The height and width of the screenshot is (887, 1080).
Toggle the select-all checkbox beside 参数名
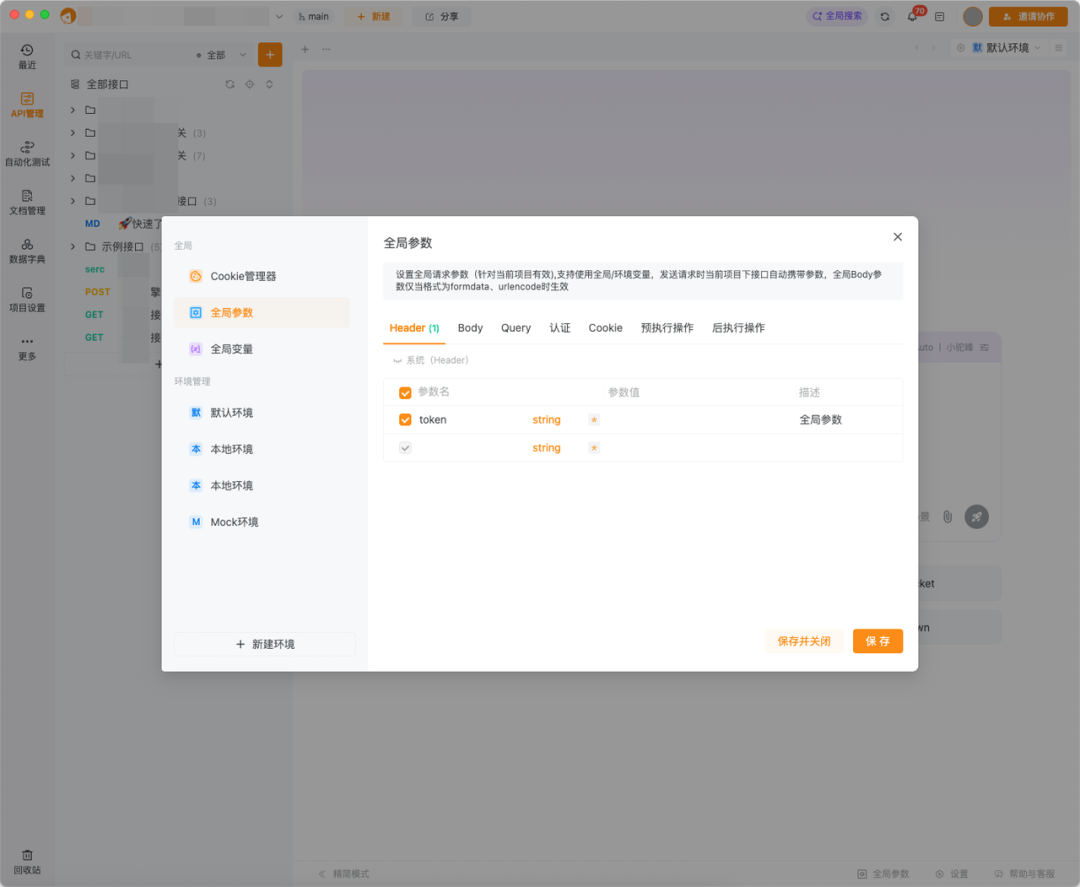(405, 393)
